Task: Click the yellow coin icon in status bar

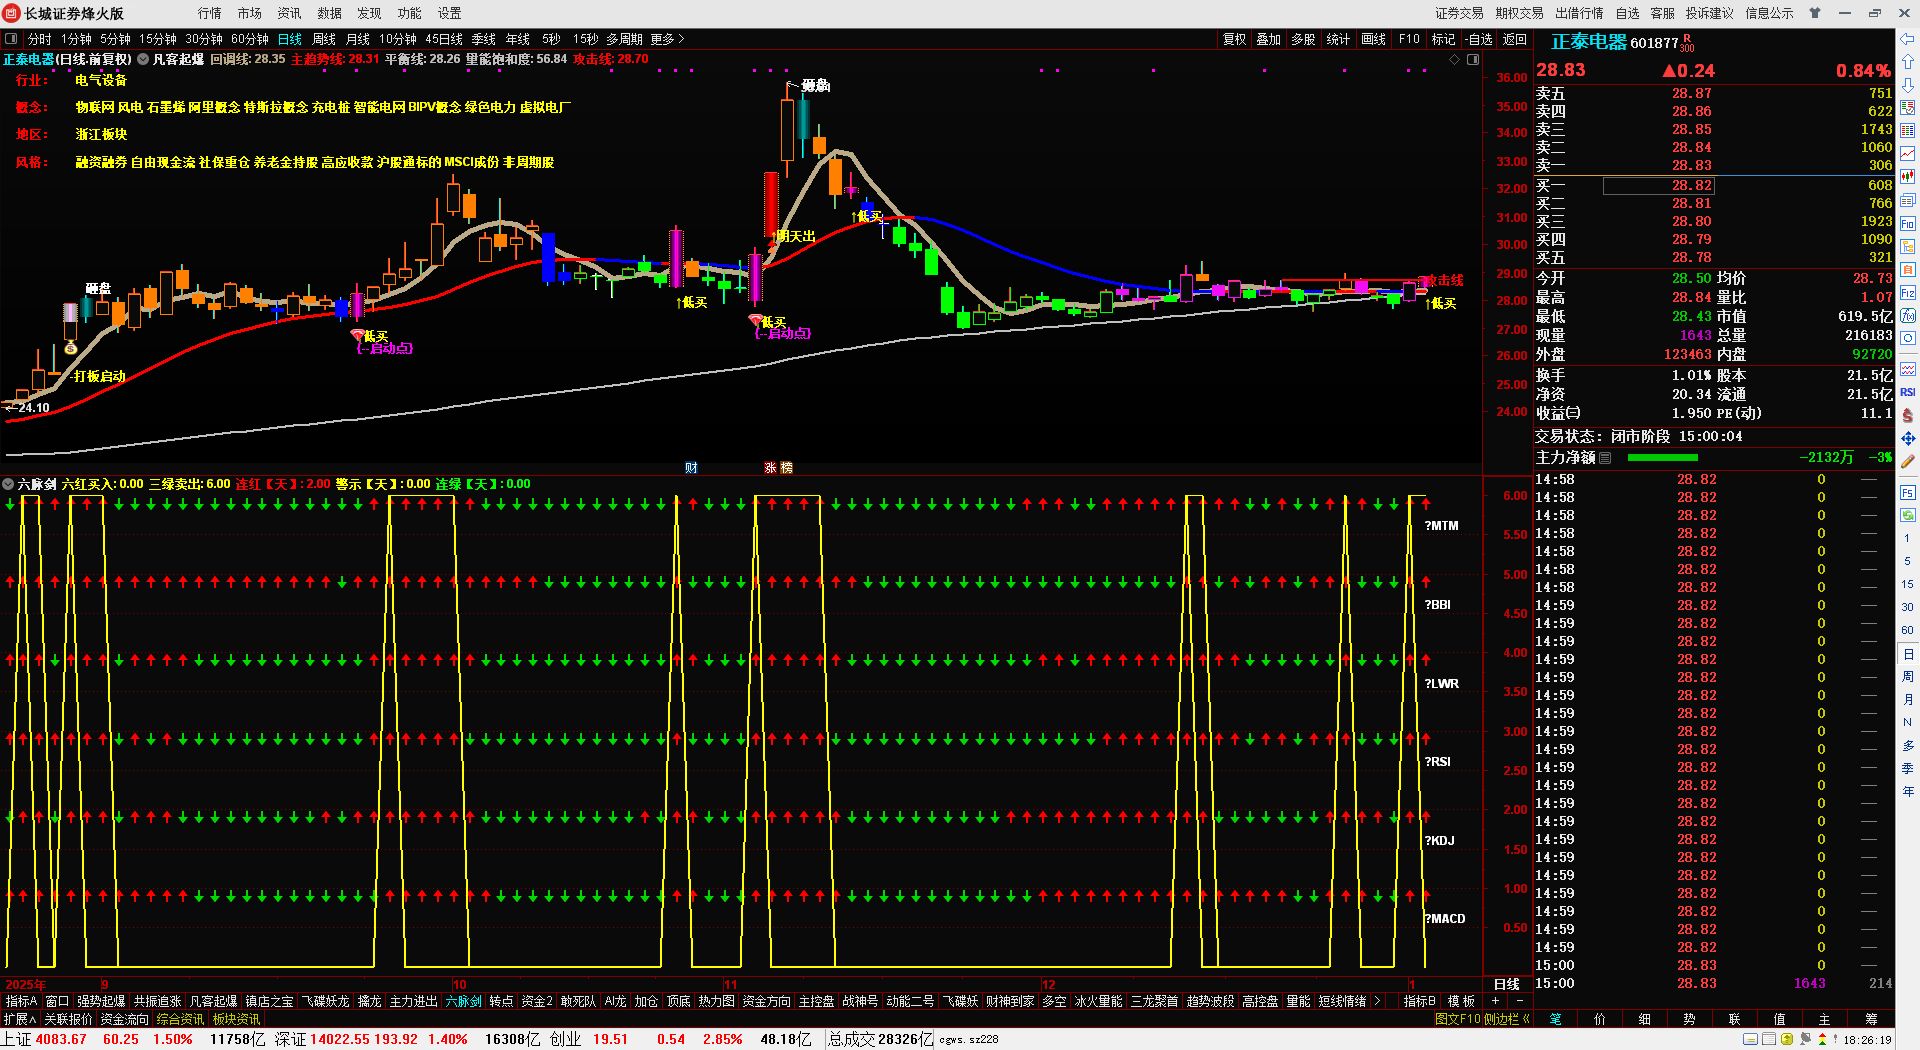Action: pos(1787,1039)
